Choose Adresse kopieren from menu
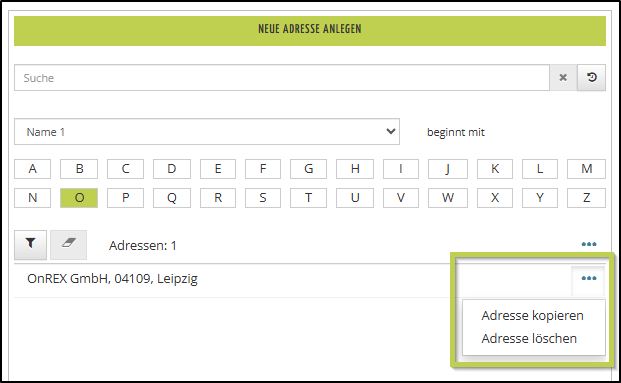 [532, 316]
